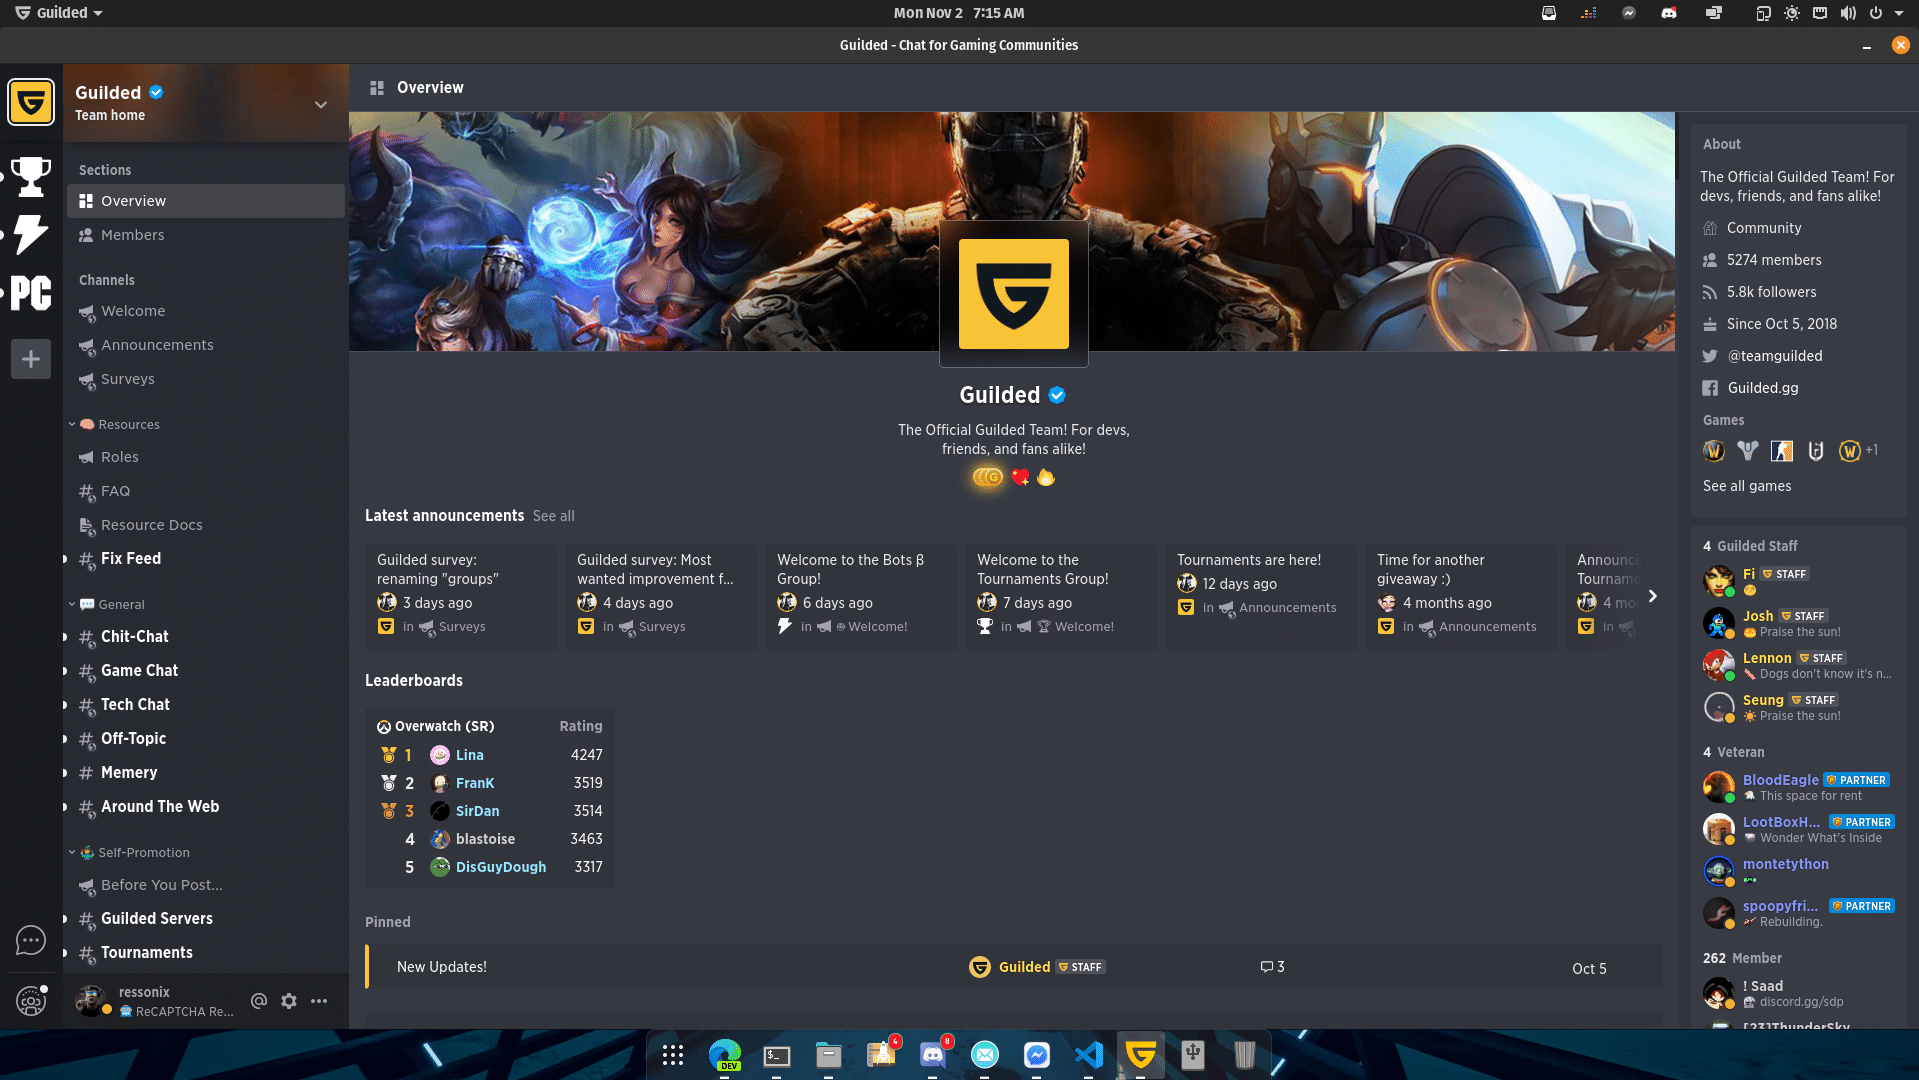Open the Guilded app menu in top bar
Image resolution: width=1919 pixels, height=1080 pixels.
59,13
